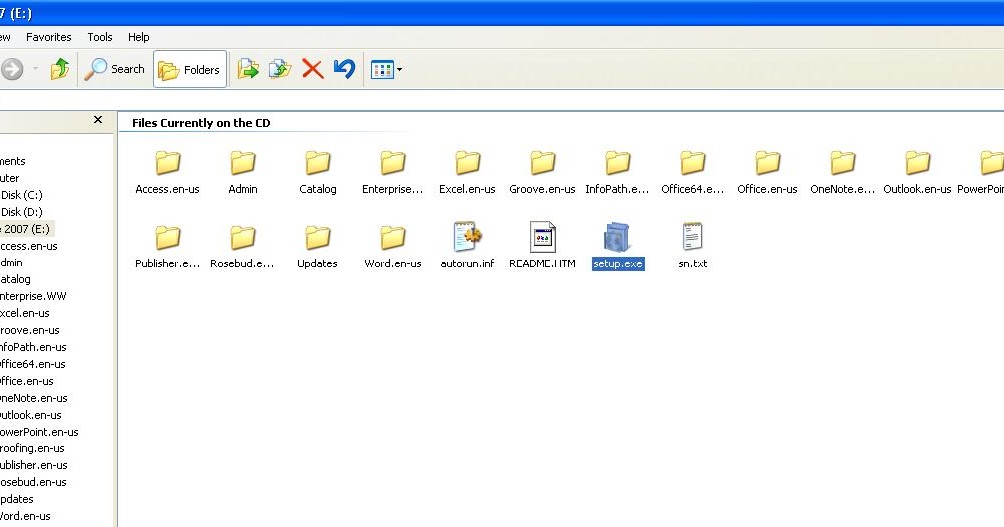Viewport: 1004px width, 527px height.
Task: Select the Office.en-us folder icon
Action: point(767,163)
